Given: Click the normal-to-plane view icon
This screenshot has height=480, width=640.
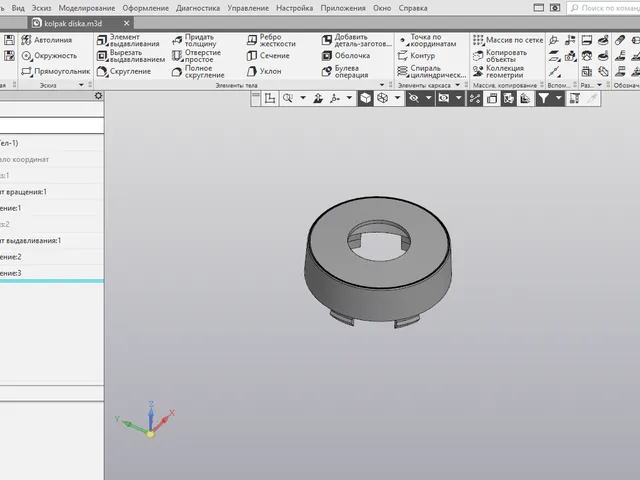Looking at the screenshot, I should [x=318, y=98].
